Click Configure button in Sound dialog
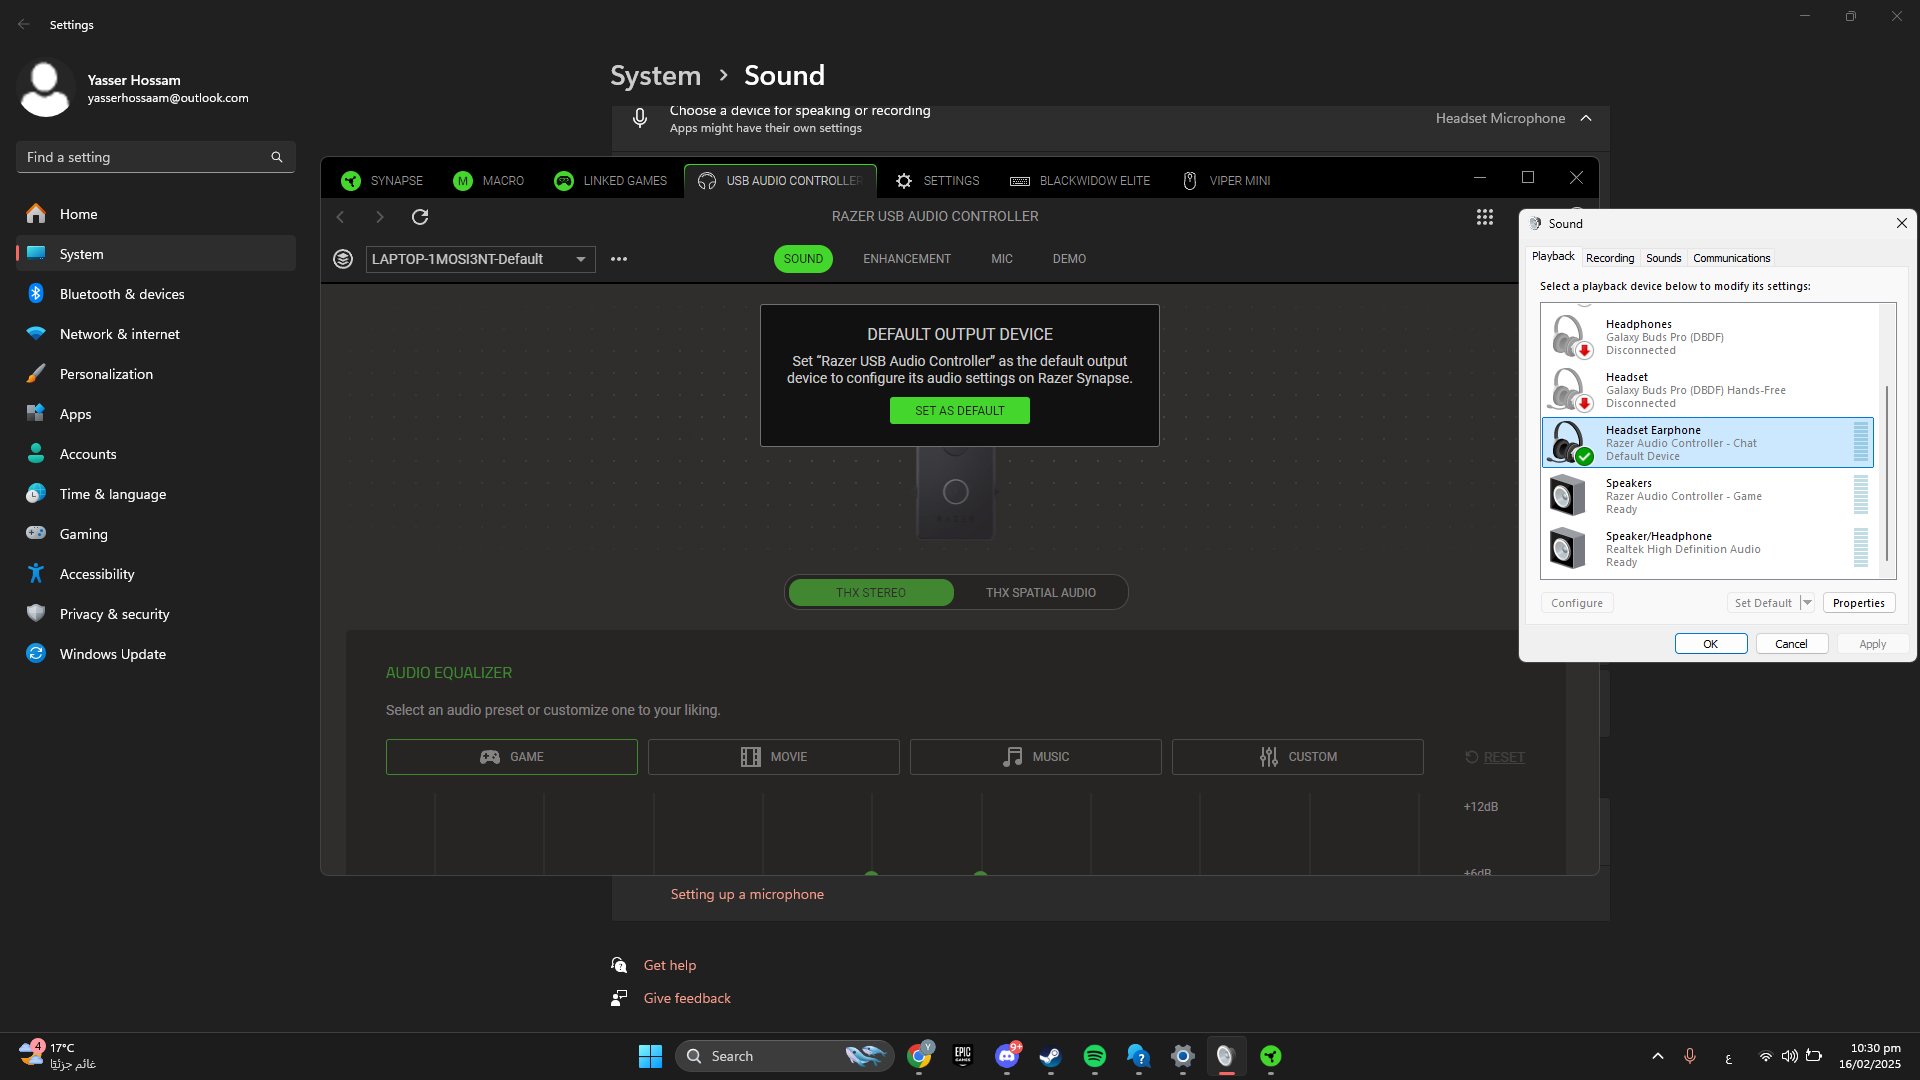The width and height of the screenshot is (1920, 1080). tap(1576, 603)
